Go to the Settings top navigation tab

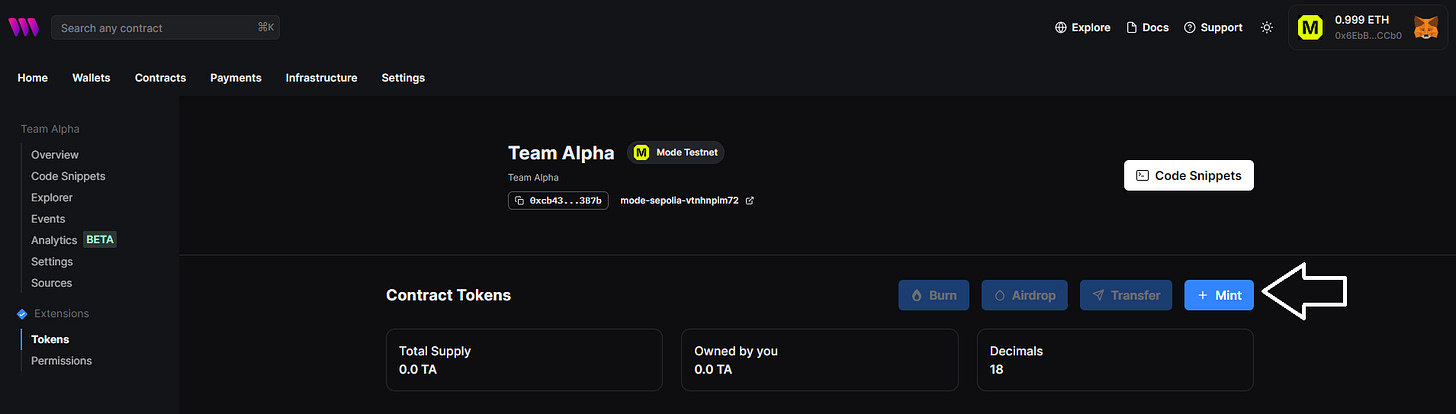[403, 78]
